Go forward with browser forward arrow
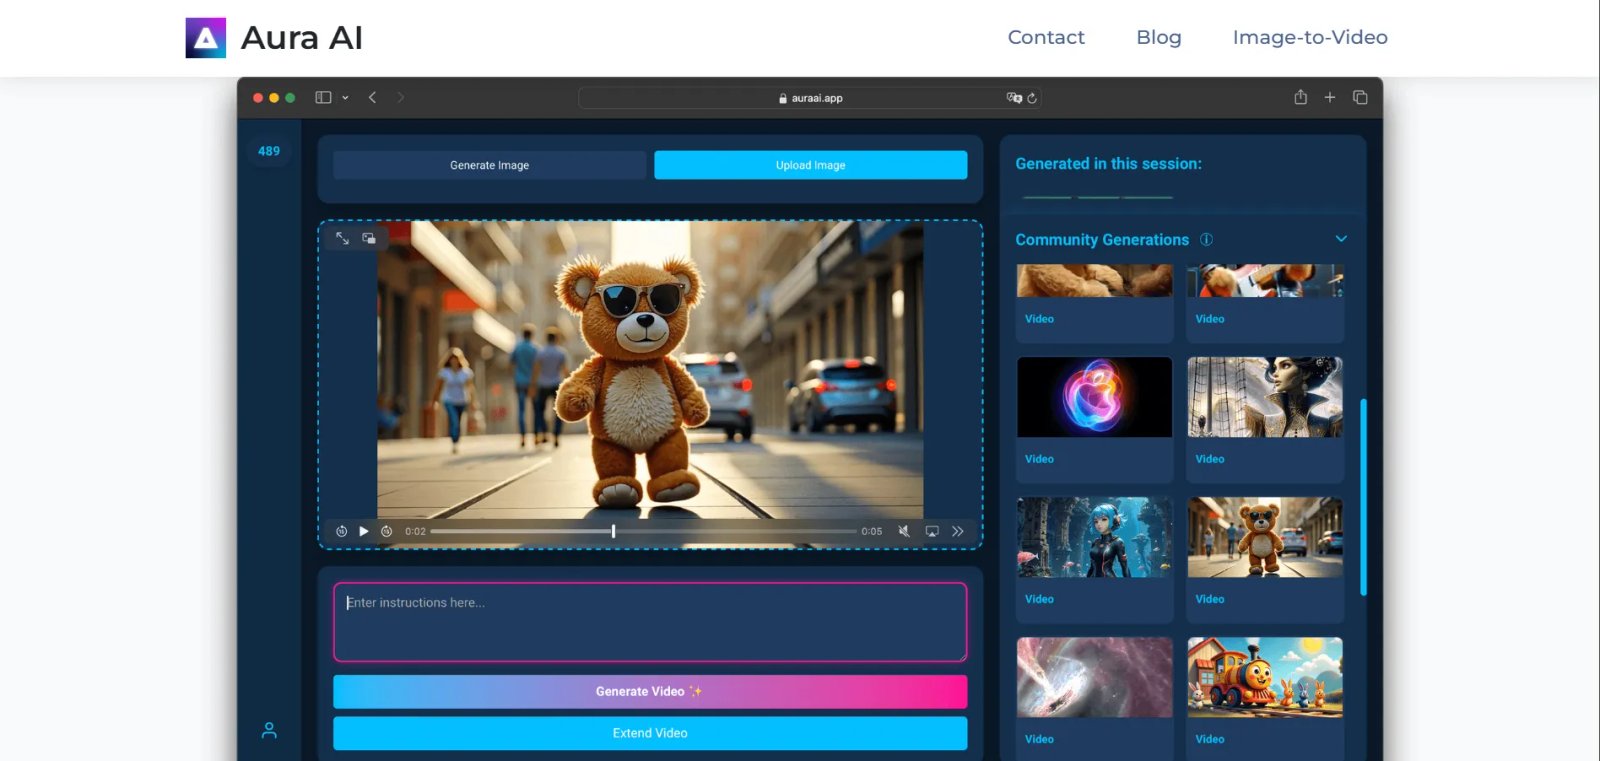 coord(401,97)
